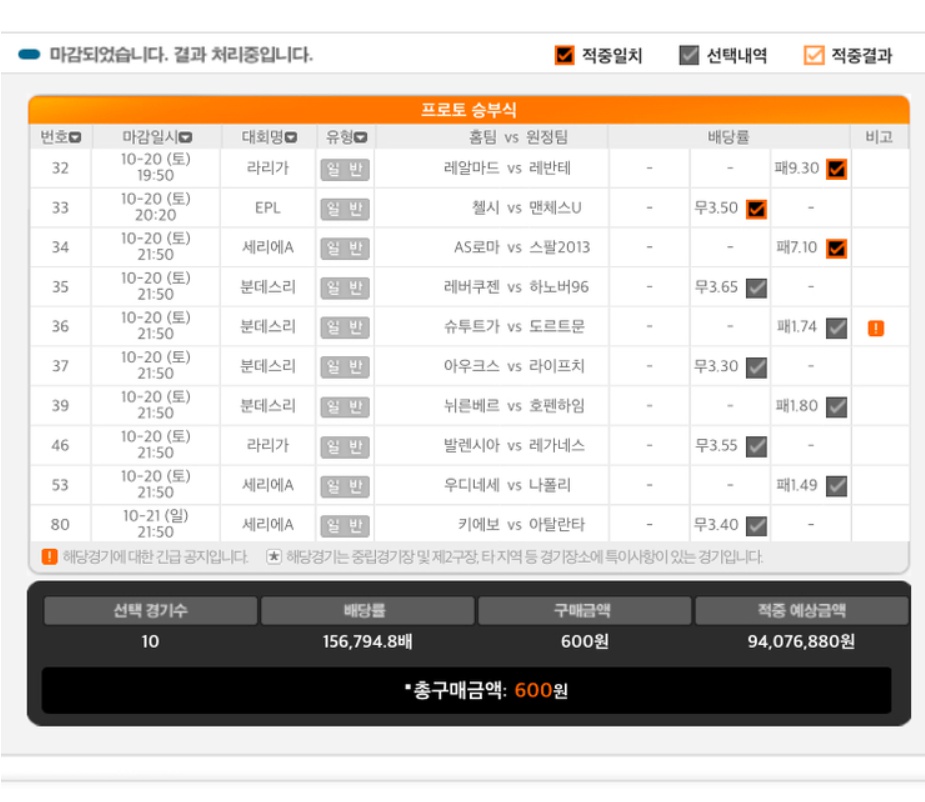
Task: Open the 마감일시 column sort dropdown
Action: click(185, 138)
